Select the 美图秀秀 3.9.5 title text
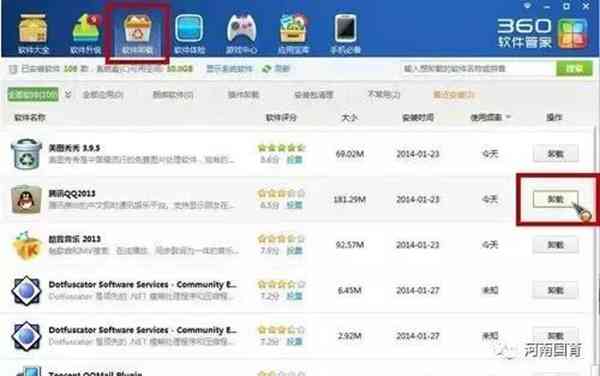Image resolution: width=600 pixels, height=376 pixels. tap(74, 148)
